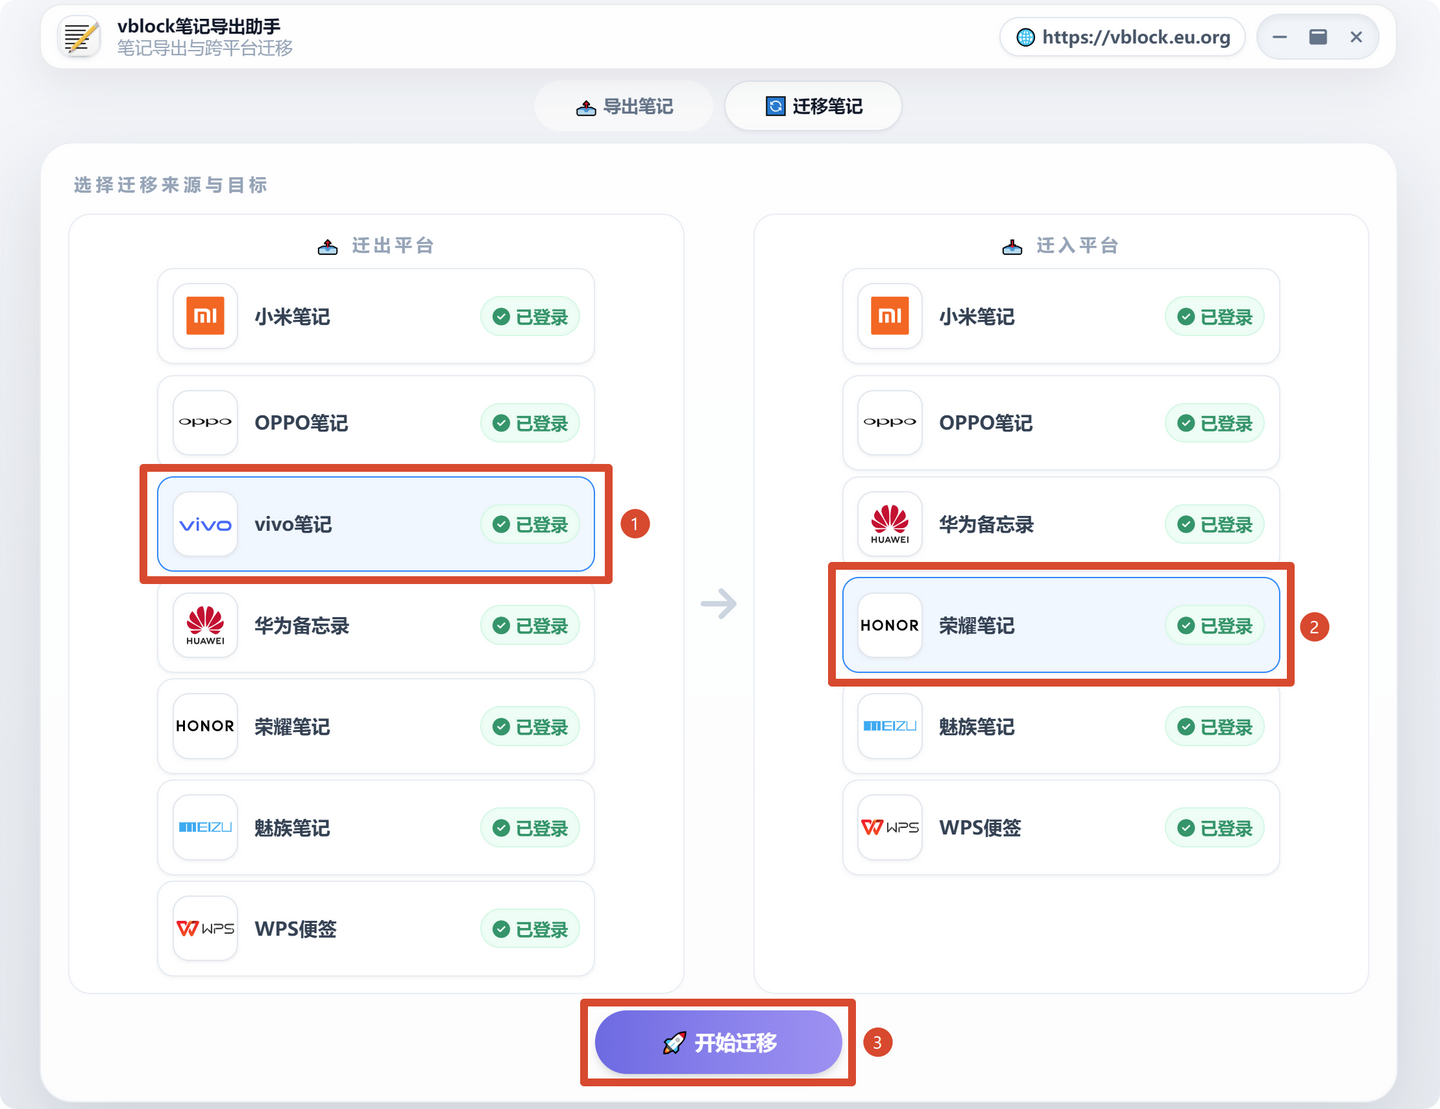Viewport: 1440px width, 1109px height.
Task: Switch to the 导出笔记 tab
Action: tap(624, 106)
